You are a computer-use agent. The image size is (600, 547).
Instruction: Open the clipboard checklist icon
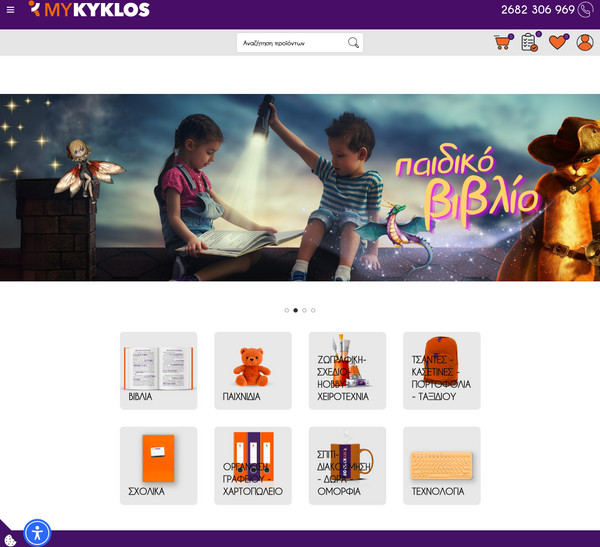click(x=531, y=42)
